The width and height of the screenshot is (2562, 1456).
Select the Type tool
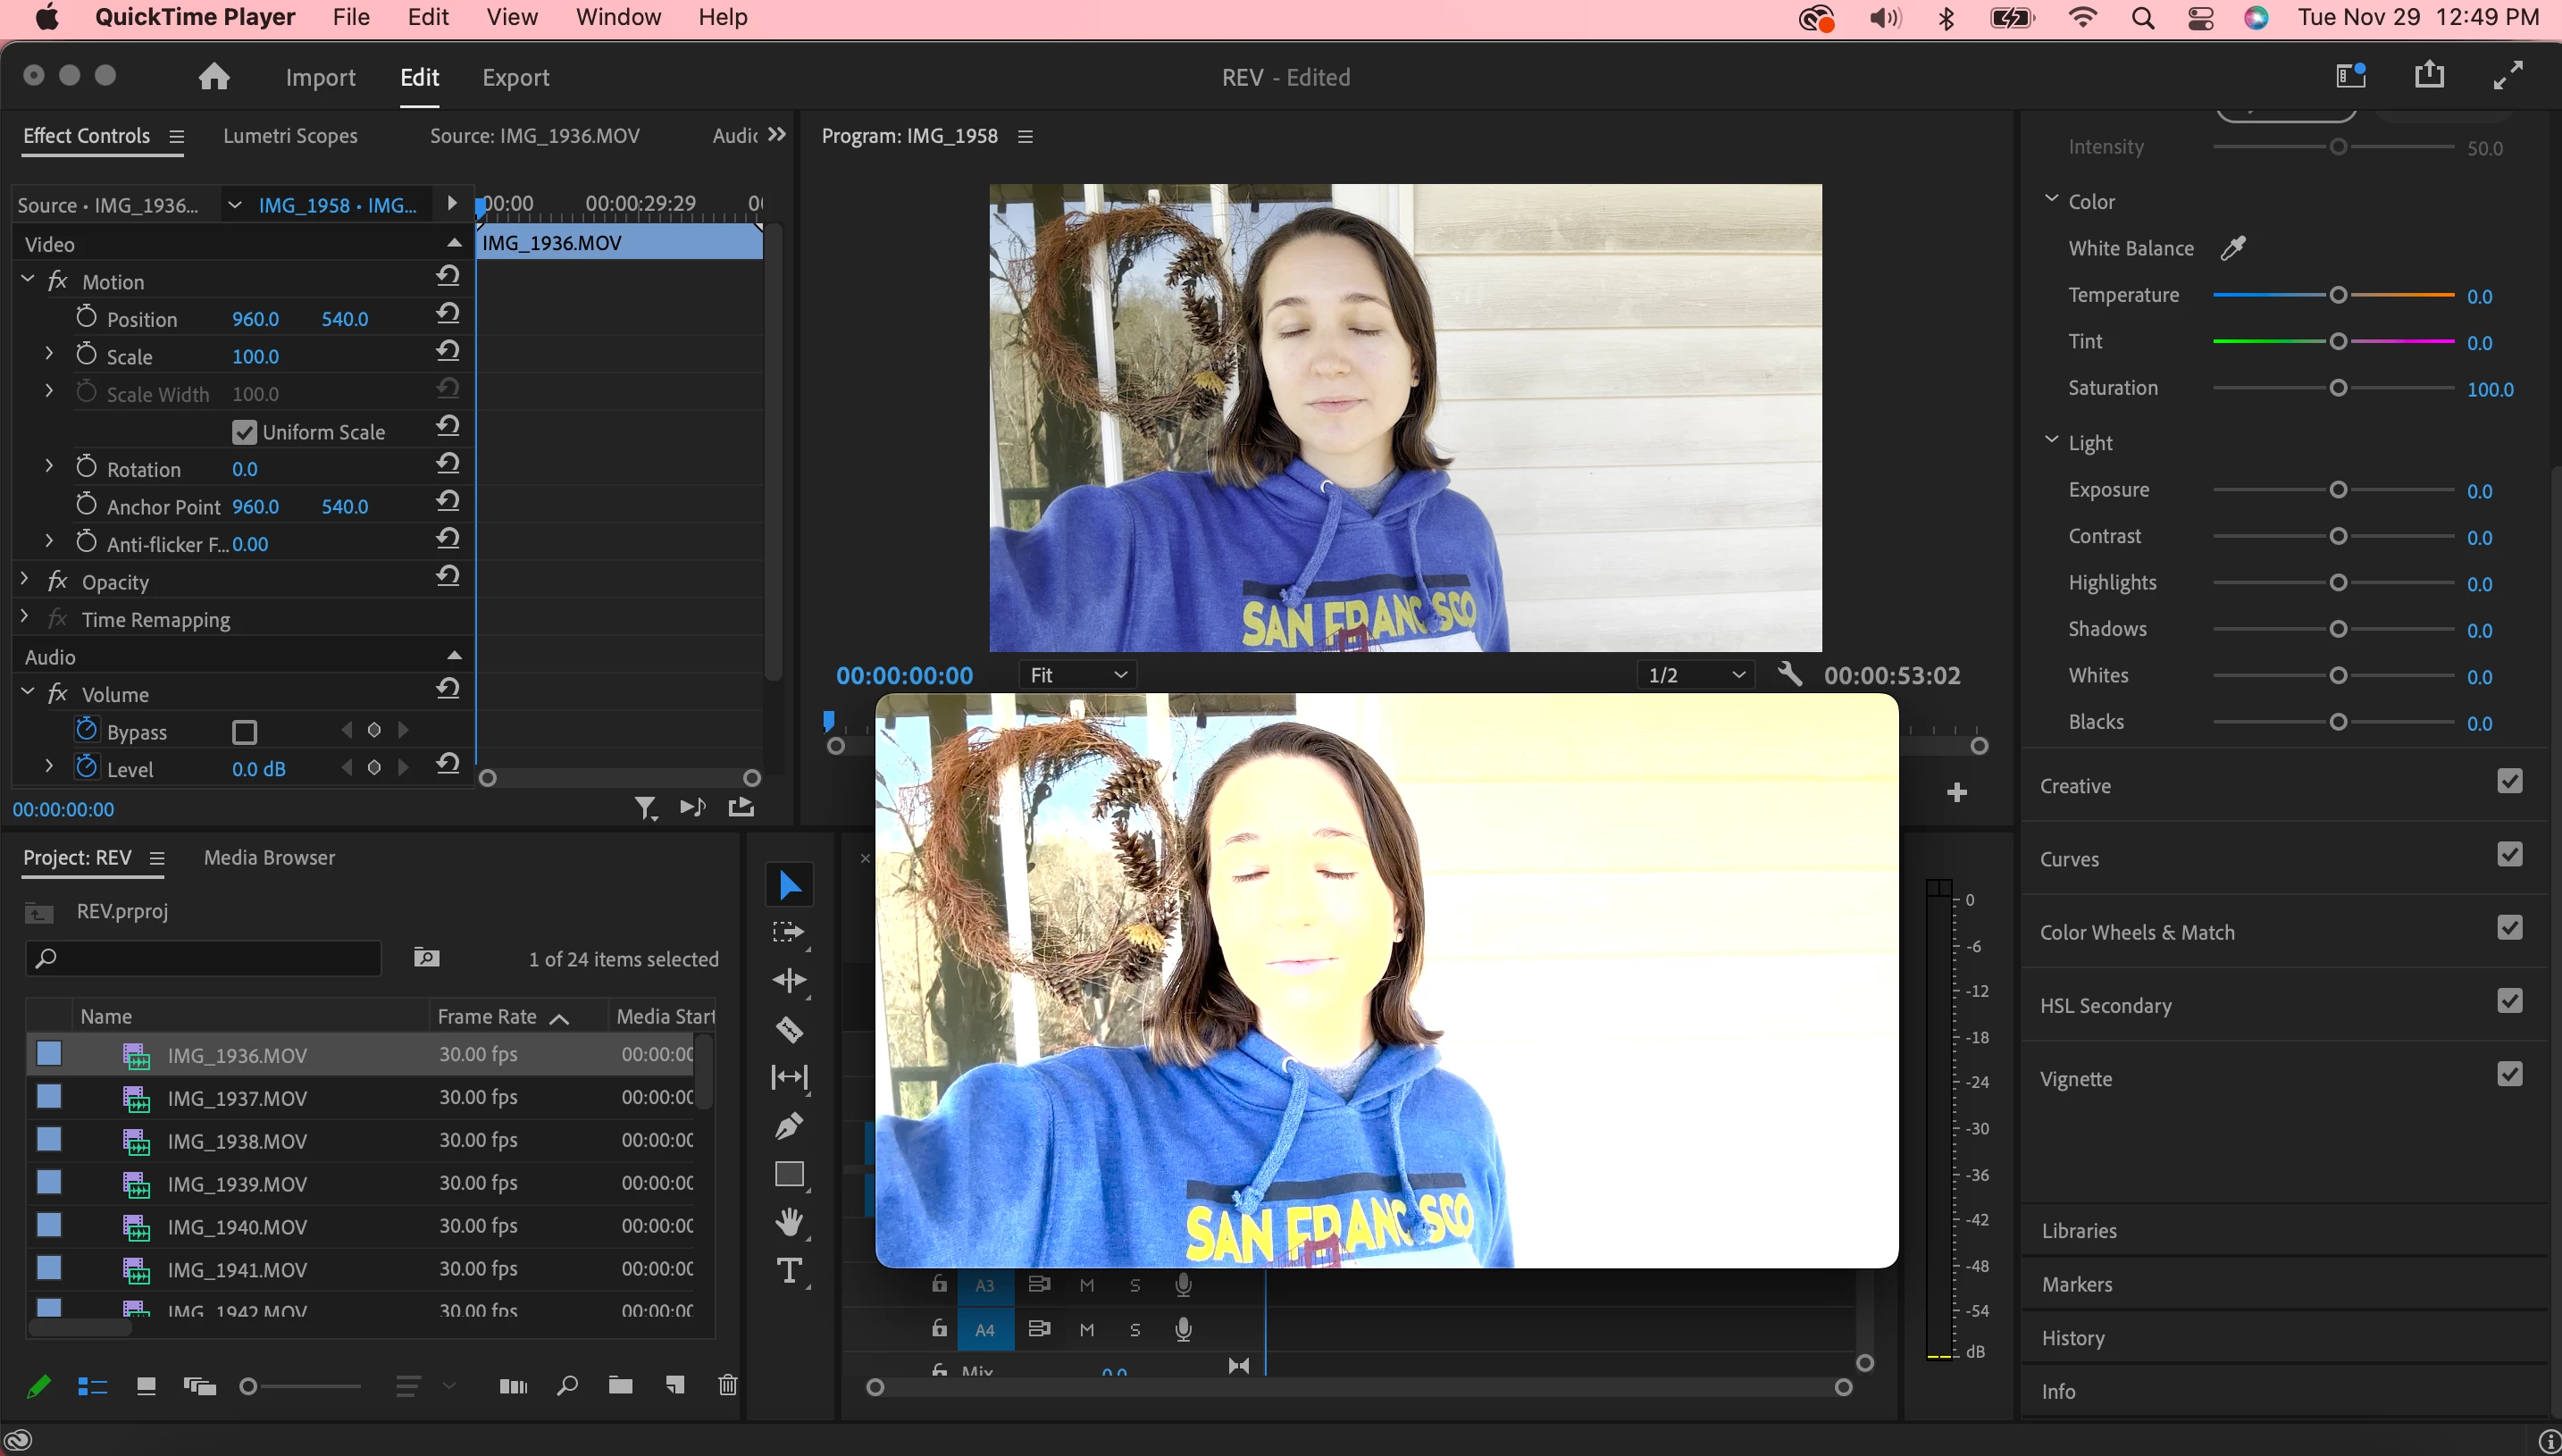click(789, 1270)
